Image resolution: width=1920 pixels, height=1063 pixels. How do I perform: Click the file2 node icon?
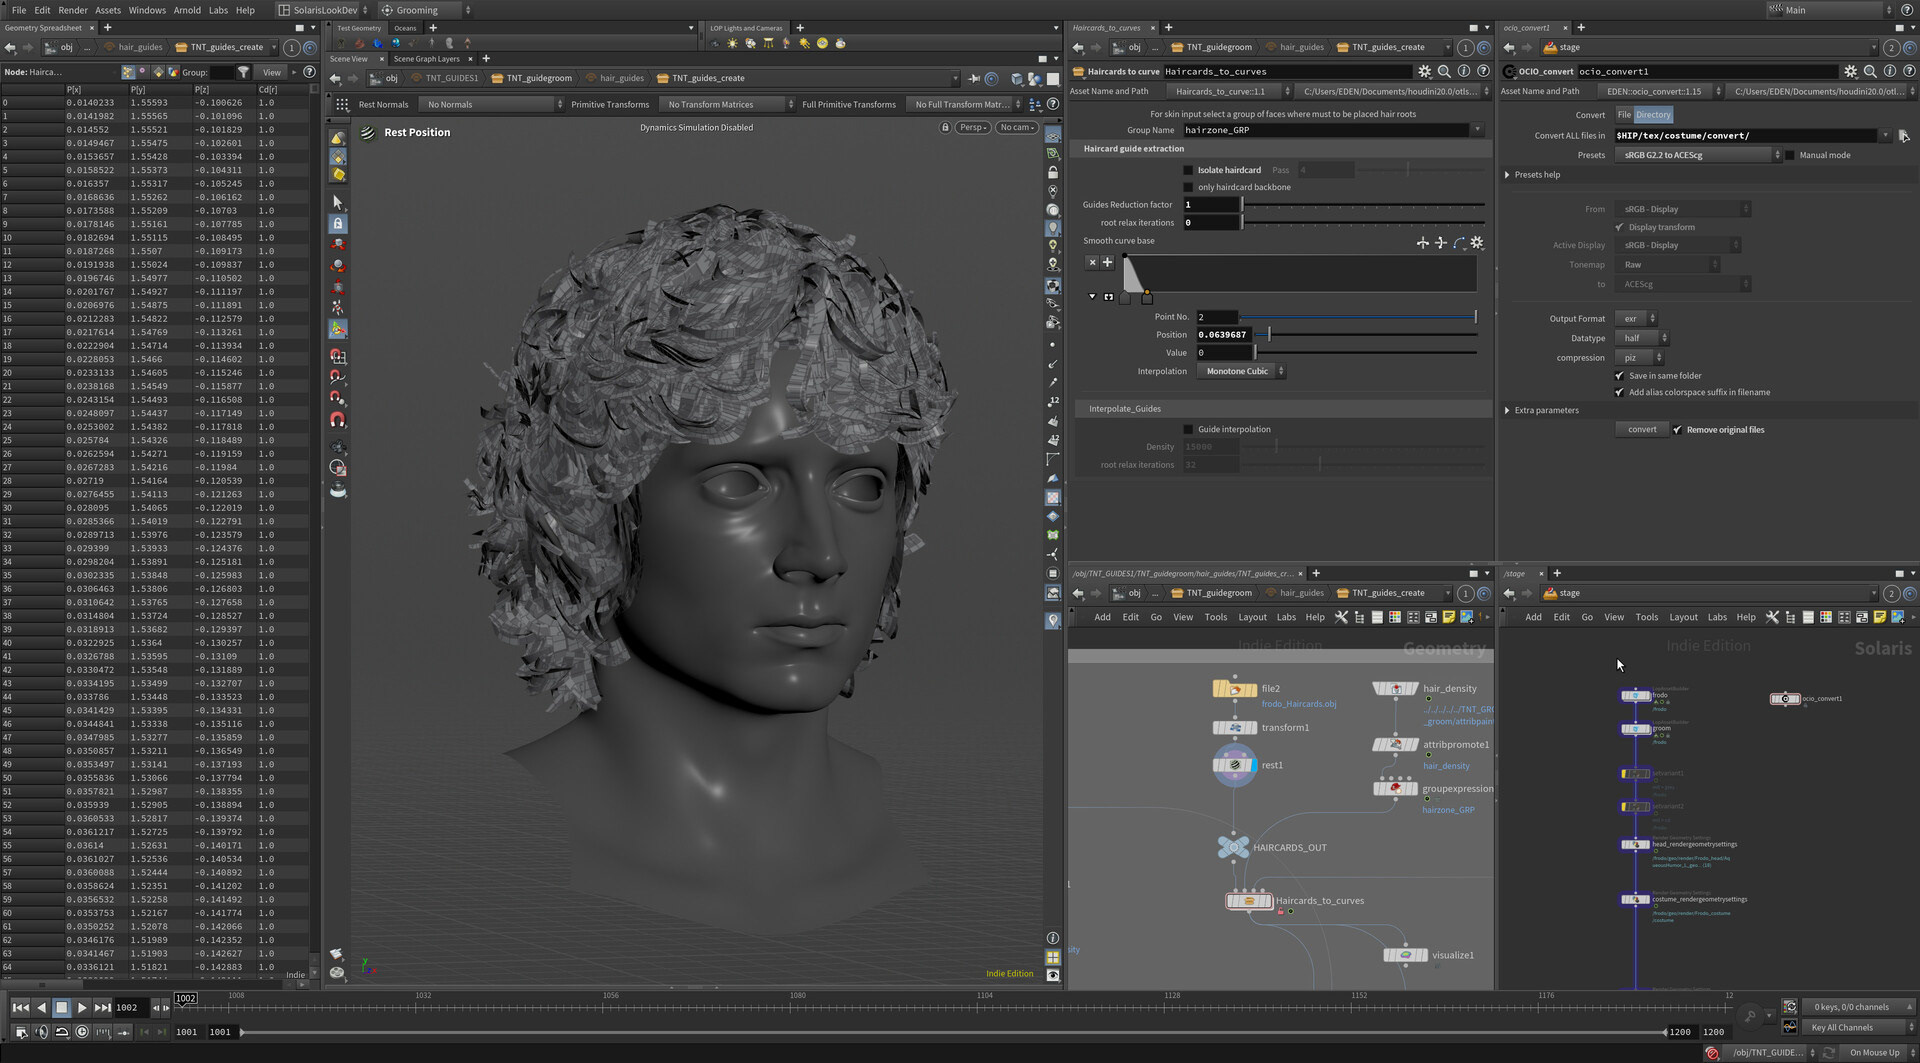tap(1235, 689)
